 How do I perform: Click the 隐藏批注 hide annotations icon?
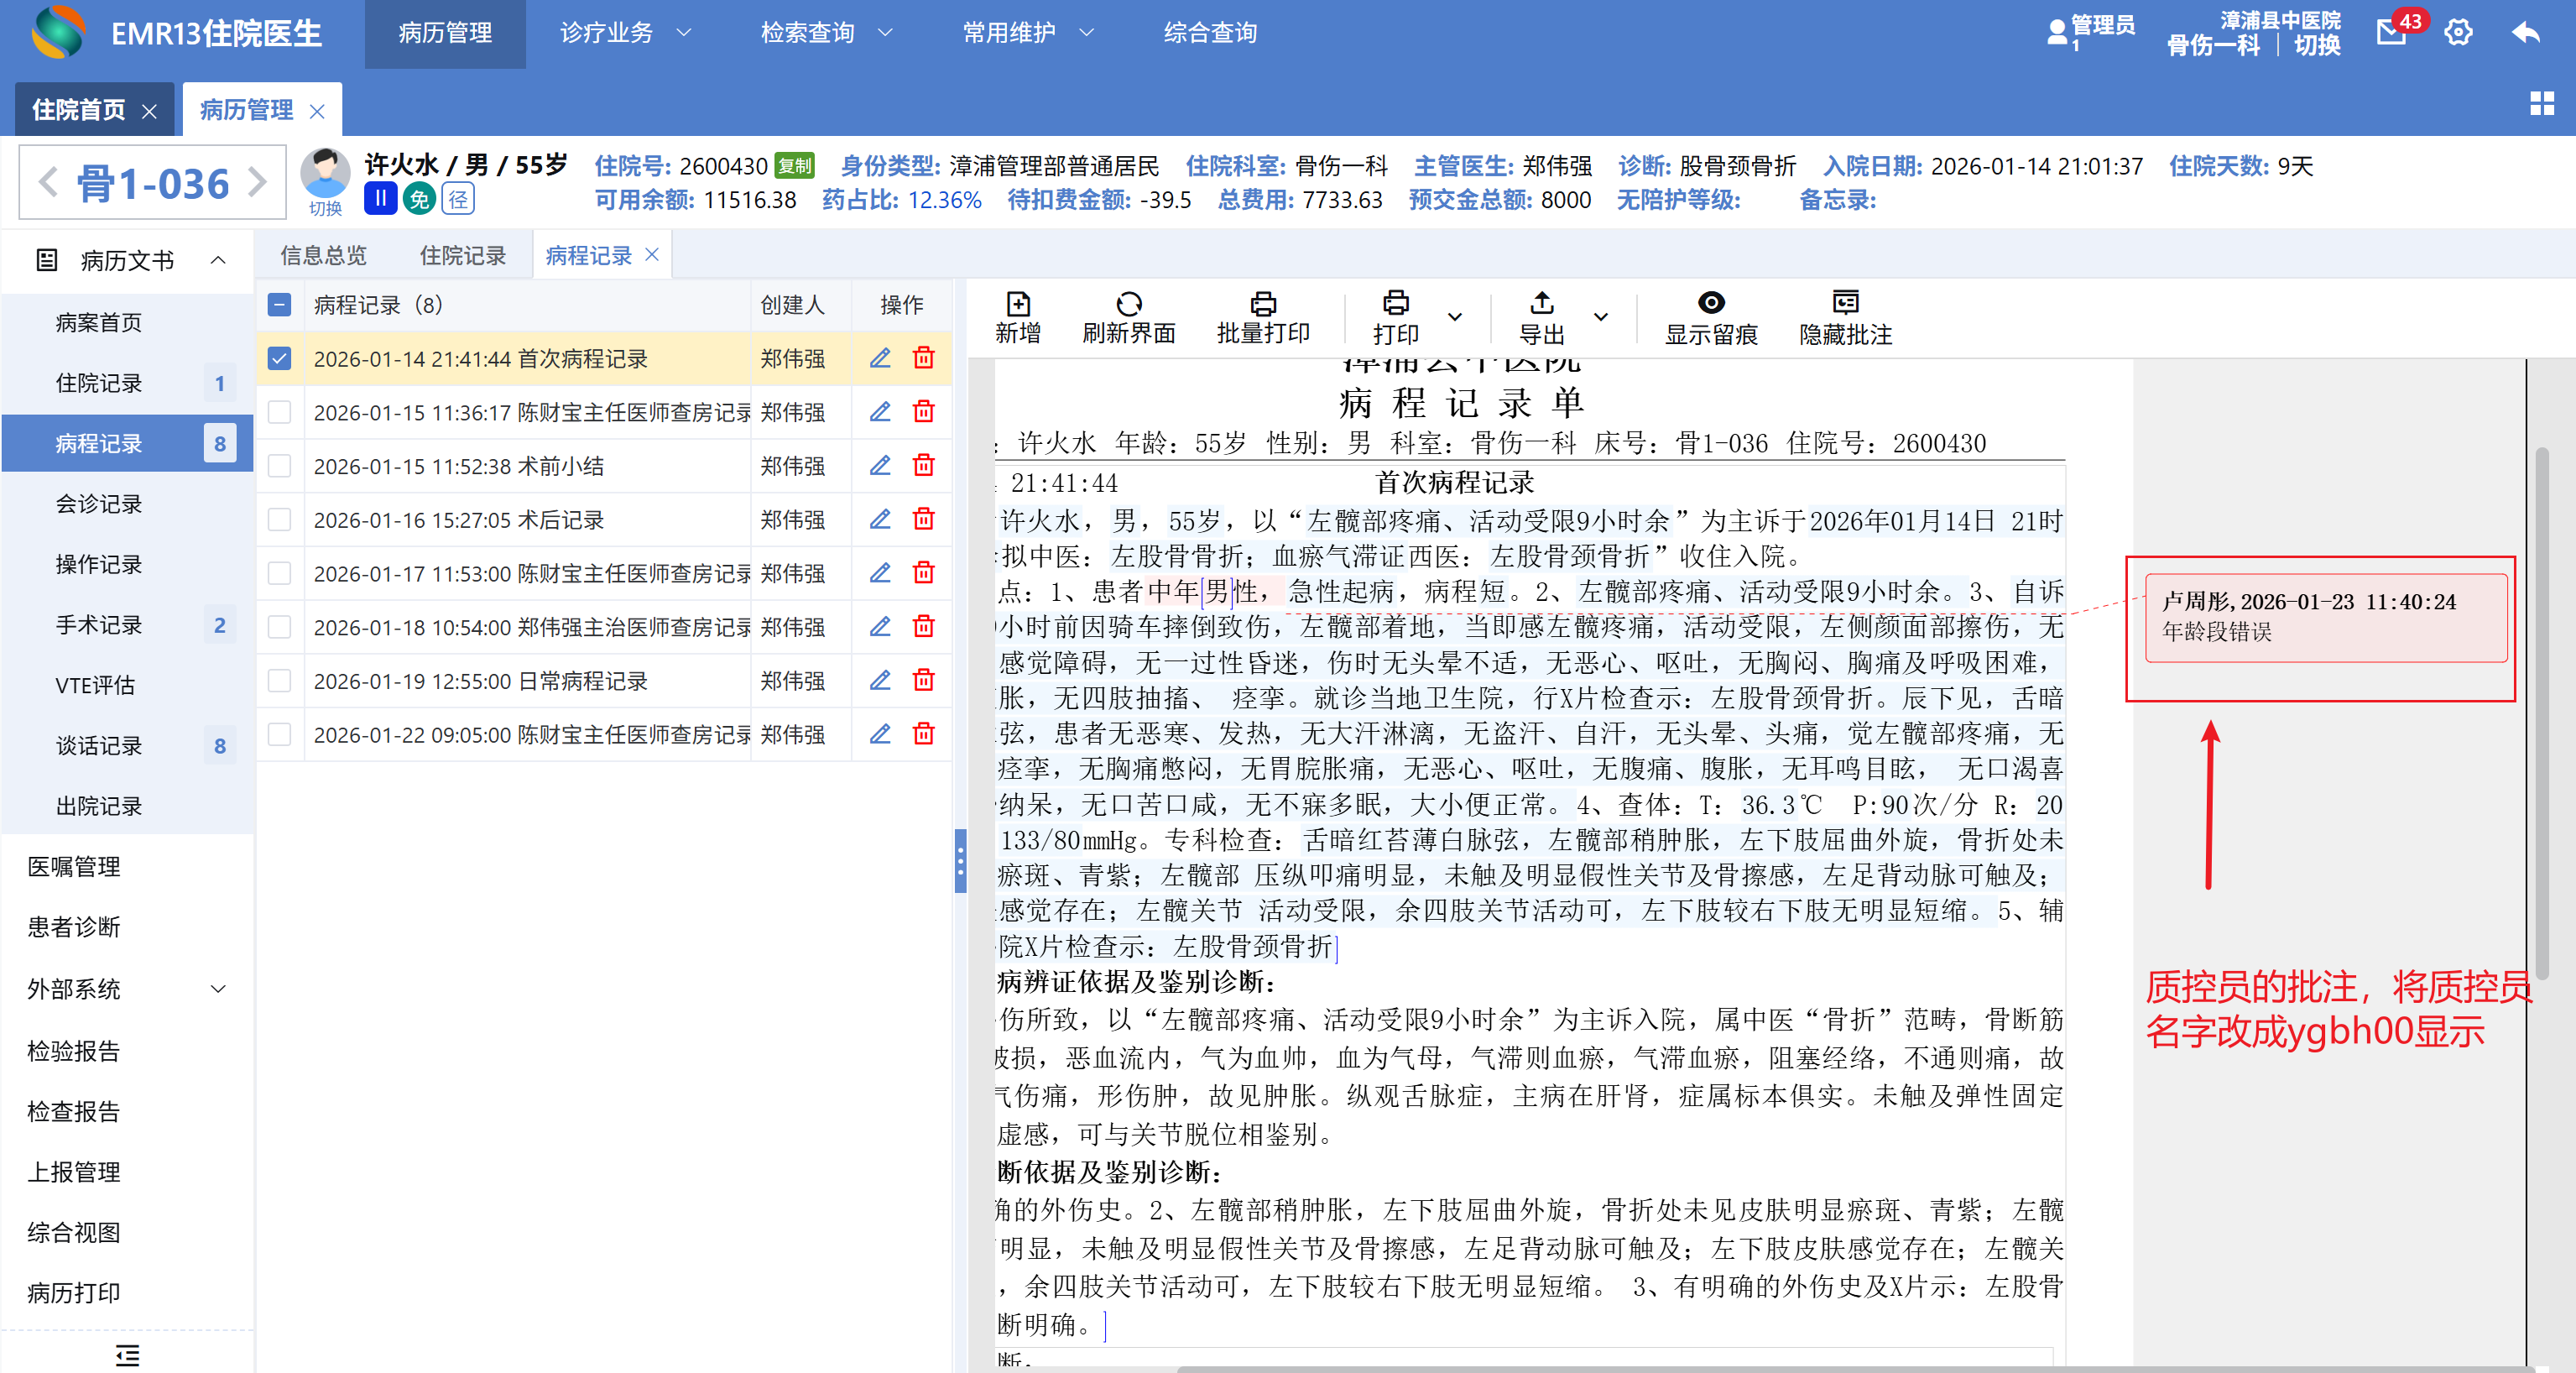[x=1844, y=303]
